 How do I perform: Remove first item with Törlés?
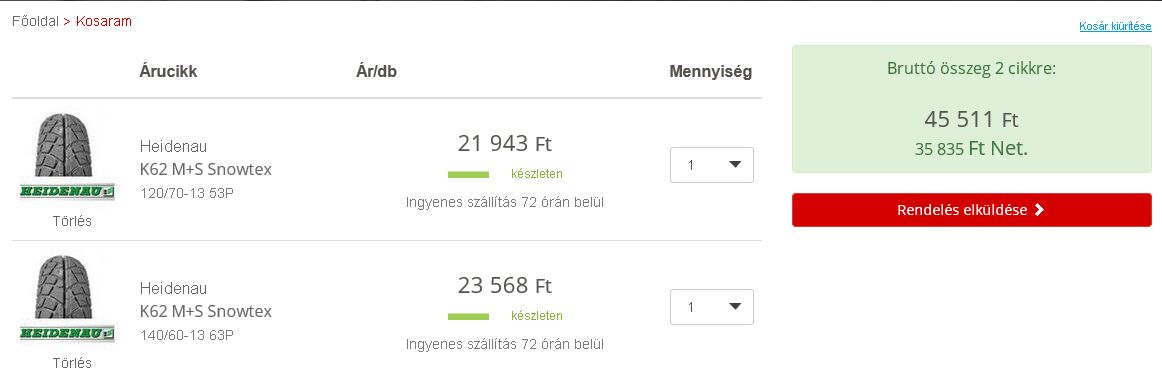click(x=72, y=221)
